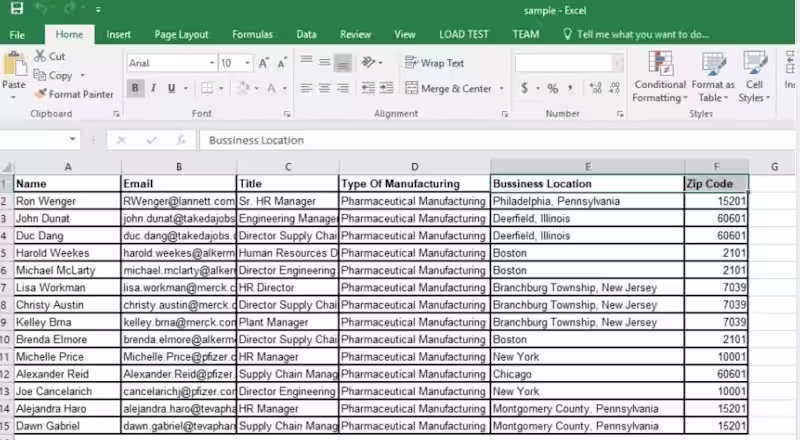Open Cell Styles menu

754,77
